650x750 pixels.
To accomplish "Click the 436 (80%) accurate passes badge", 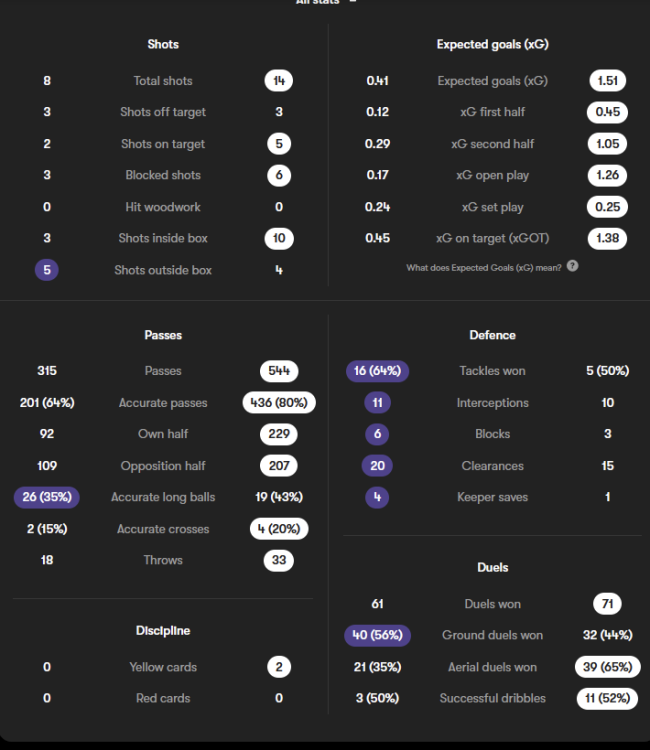I will [278, 403].
